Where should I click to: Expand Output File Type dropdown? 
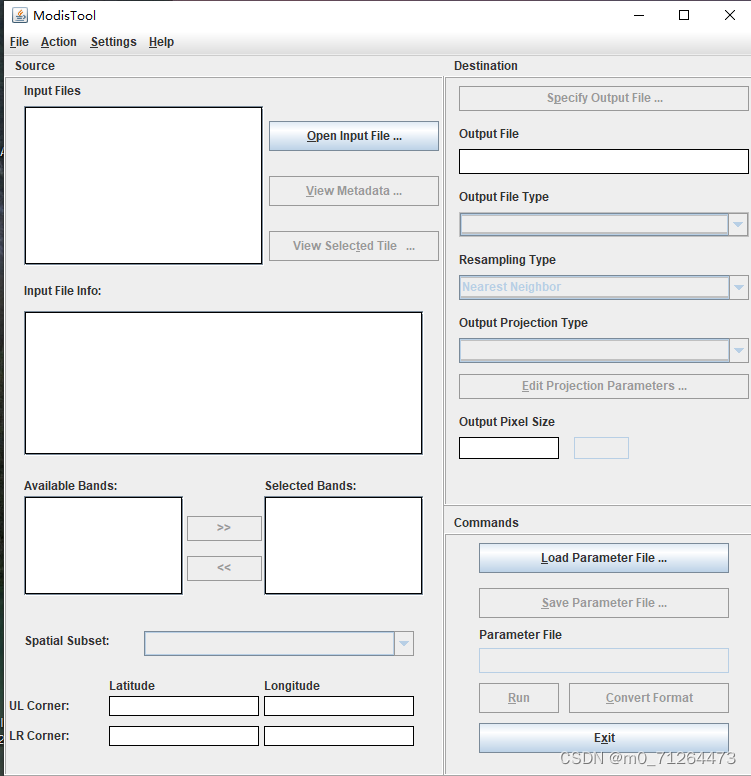pos(738,225)
